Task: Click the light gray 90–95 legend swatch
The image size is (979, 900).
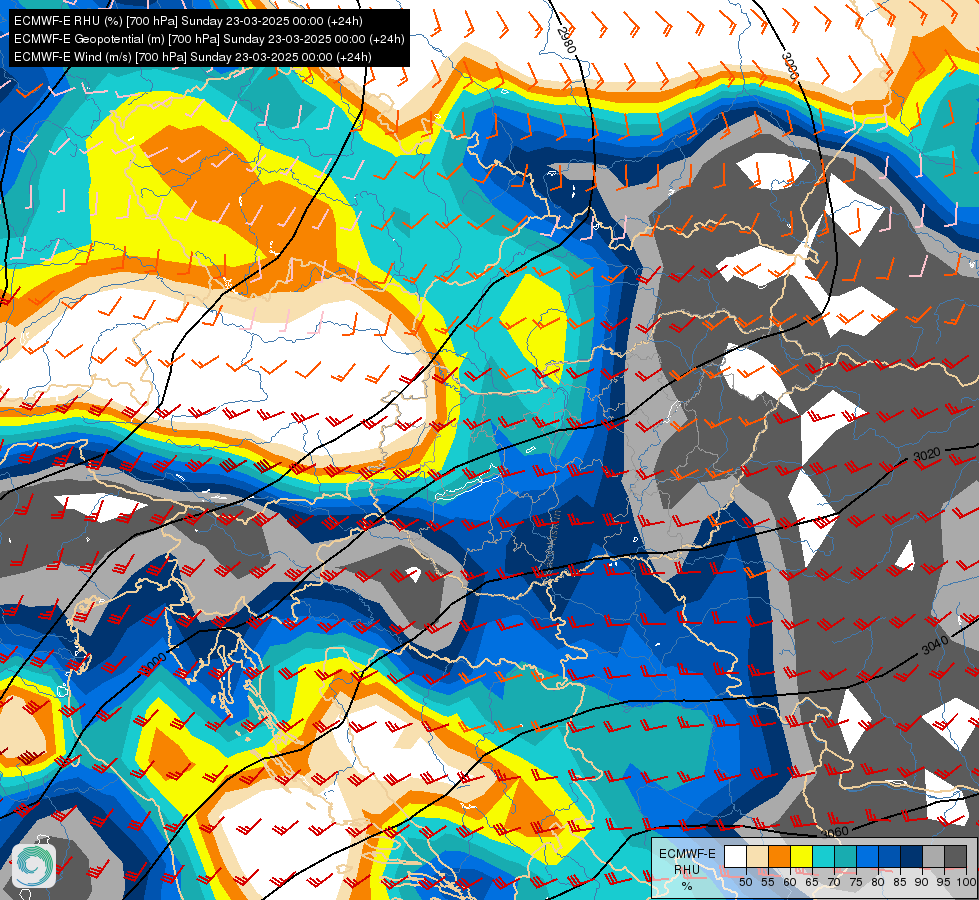Action: coord(933,856)
